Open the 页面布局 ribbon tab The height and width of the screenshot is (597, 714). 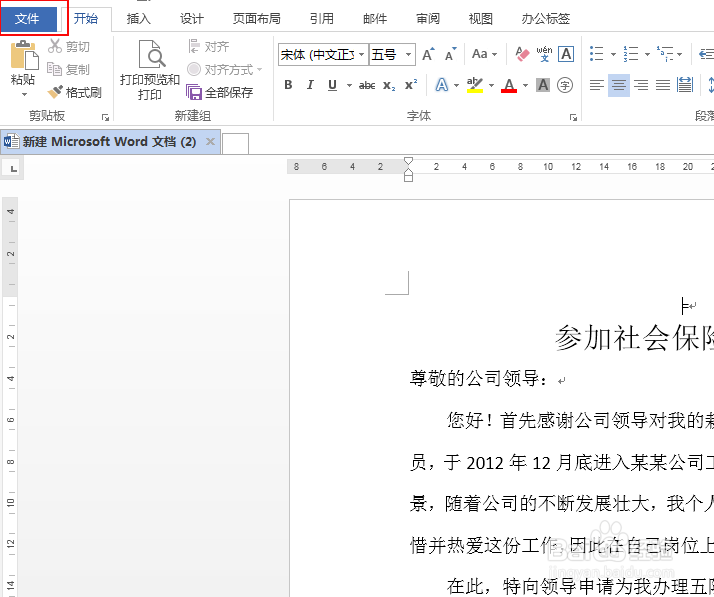pyautogui.click(x=256, y=19)
